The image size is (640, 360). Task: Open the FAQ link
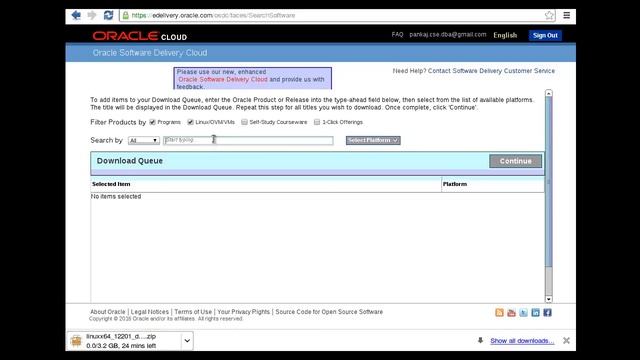pyautogui.click(x=397, y=35)
